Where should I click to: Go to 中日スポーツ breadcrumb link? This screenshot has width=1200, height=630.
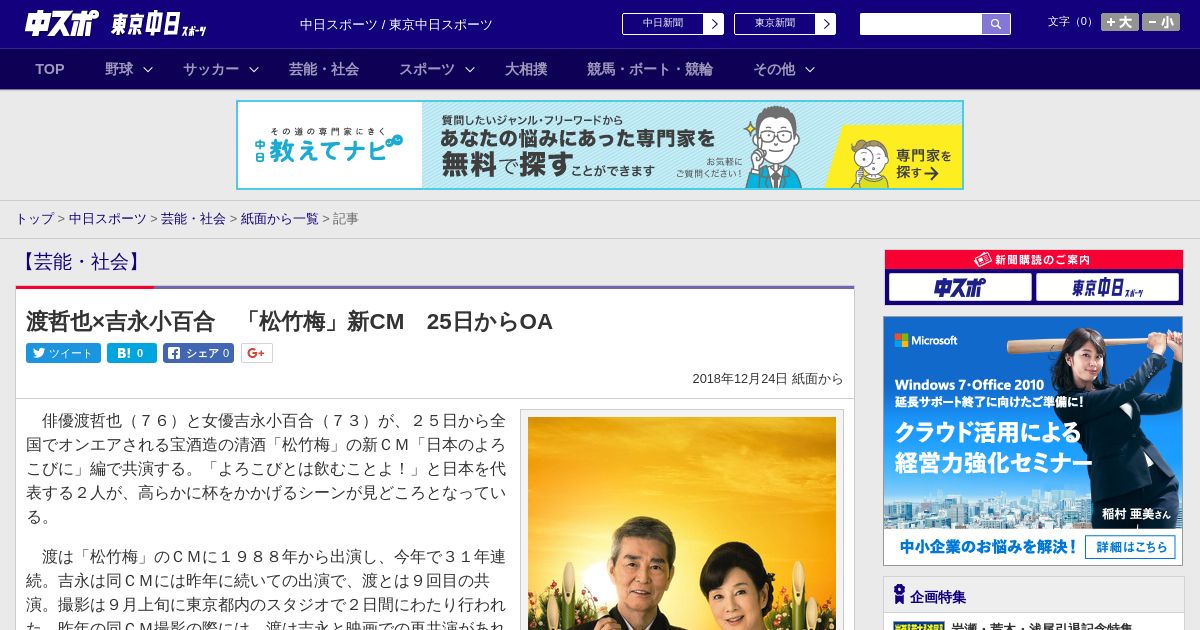pyautogui.click(x=108, y=218)
